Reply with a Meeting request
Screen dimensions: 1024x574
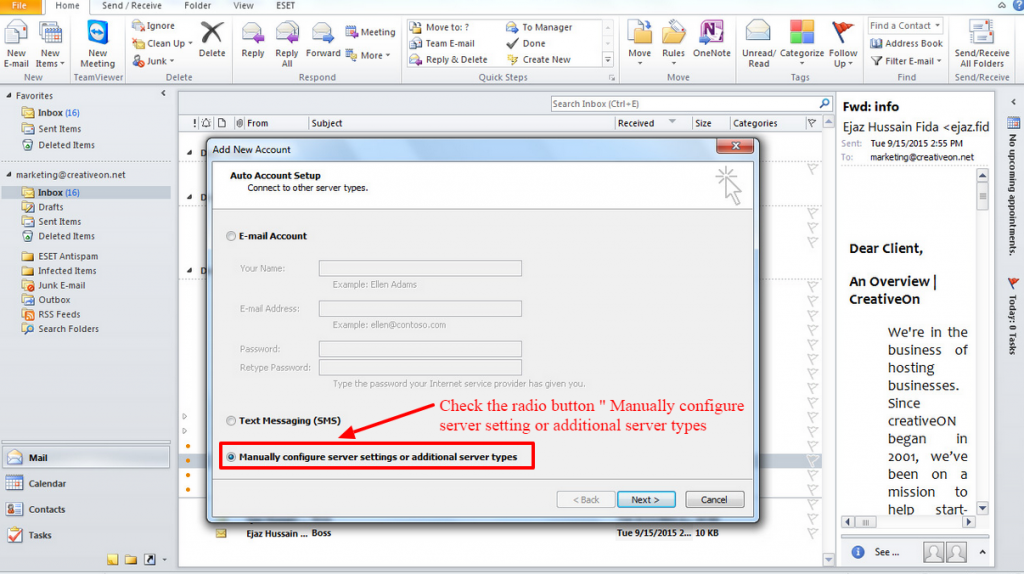point(370,31)
